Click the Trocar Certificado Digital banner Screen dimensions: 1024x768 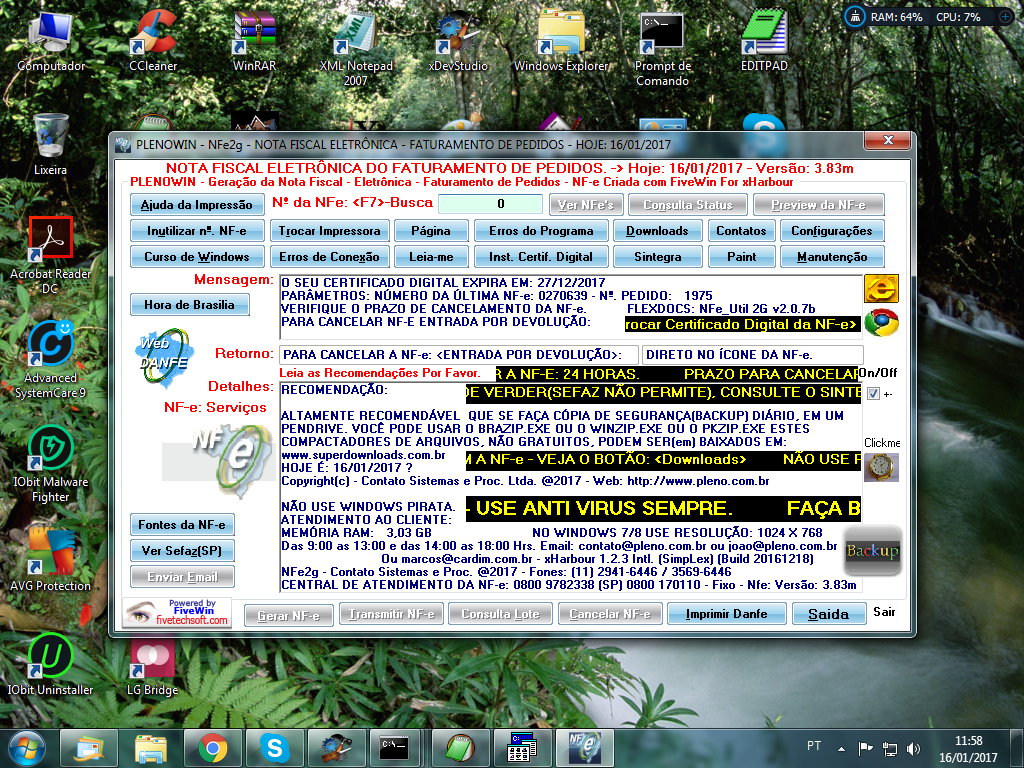(743, 324)
